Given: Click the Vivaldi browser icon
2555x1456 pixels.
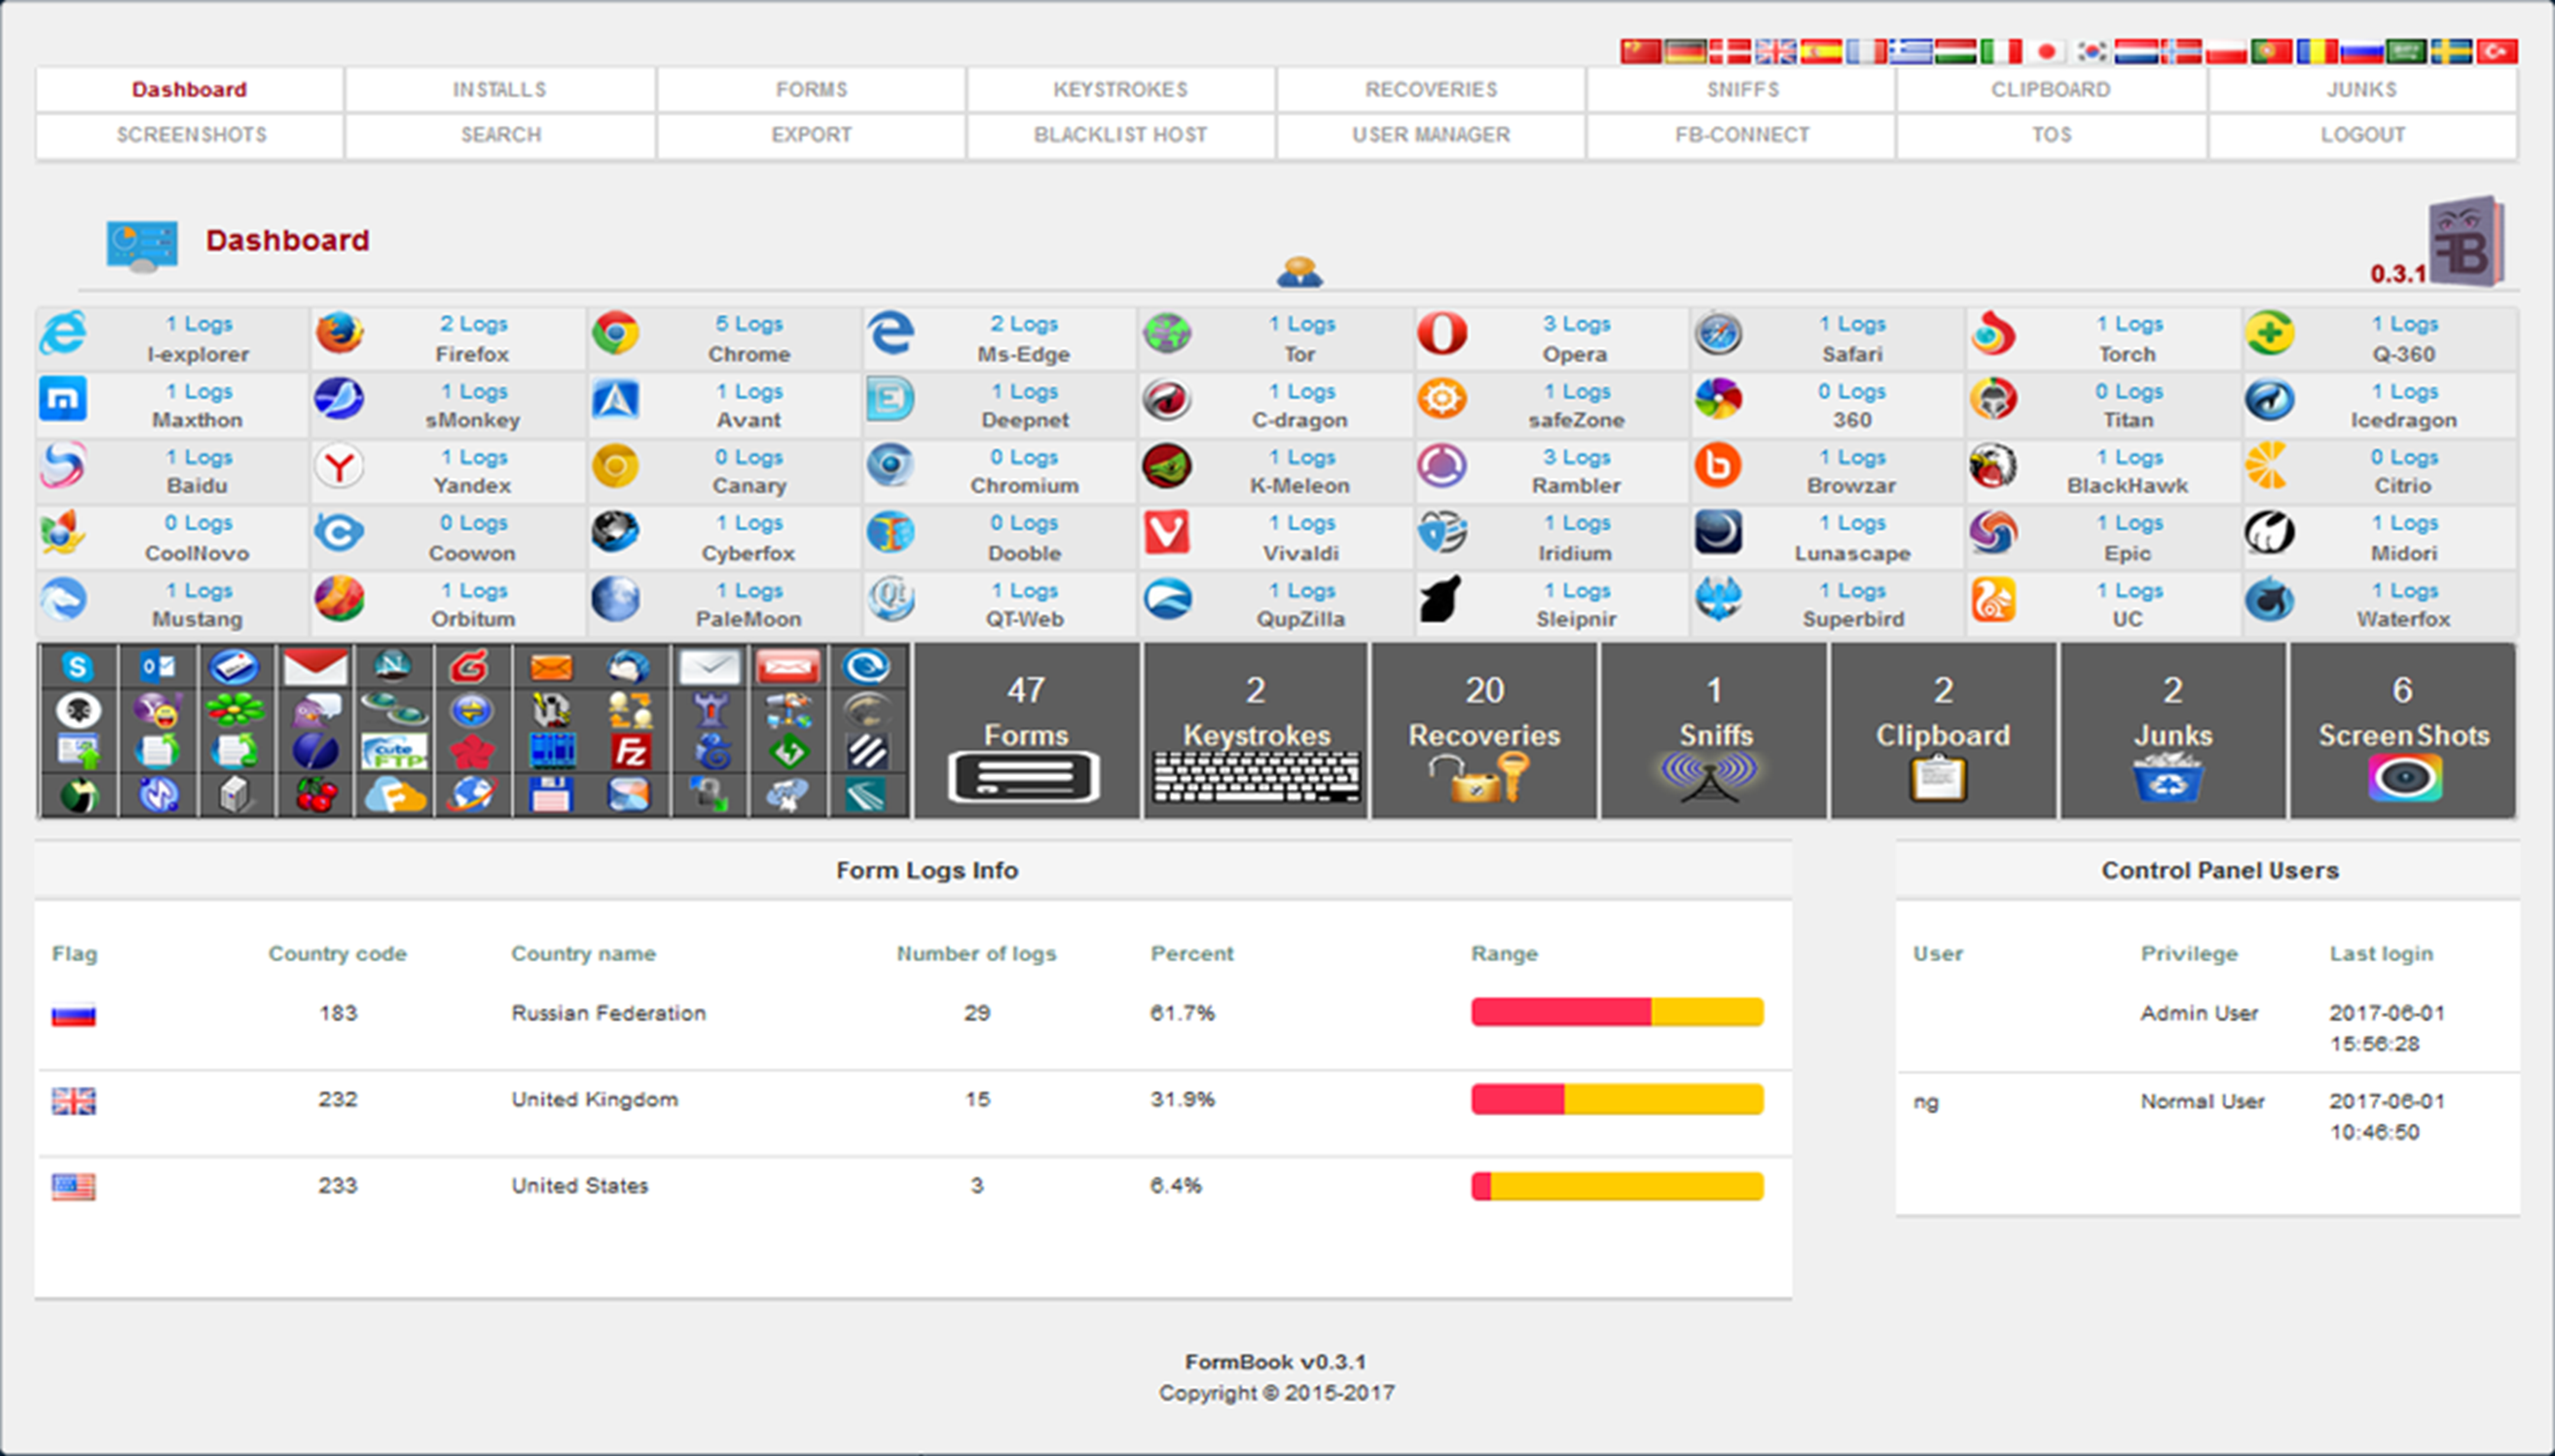Looking at the screenshot, I should click(1166, 533).
